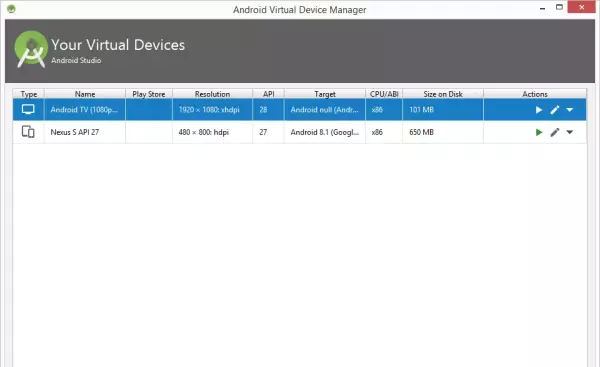
Task: Select the Nexus S API 27 name cell
Action: pyautogui.click(x=85, y=132)
